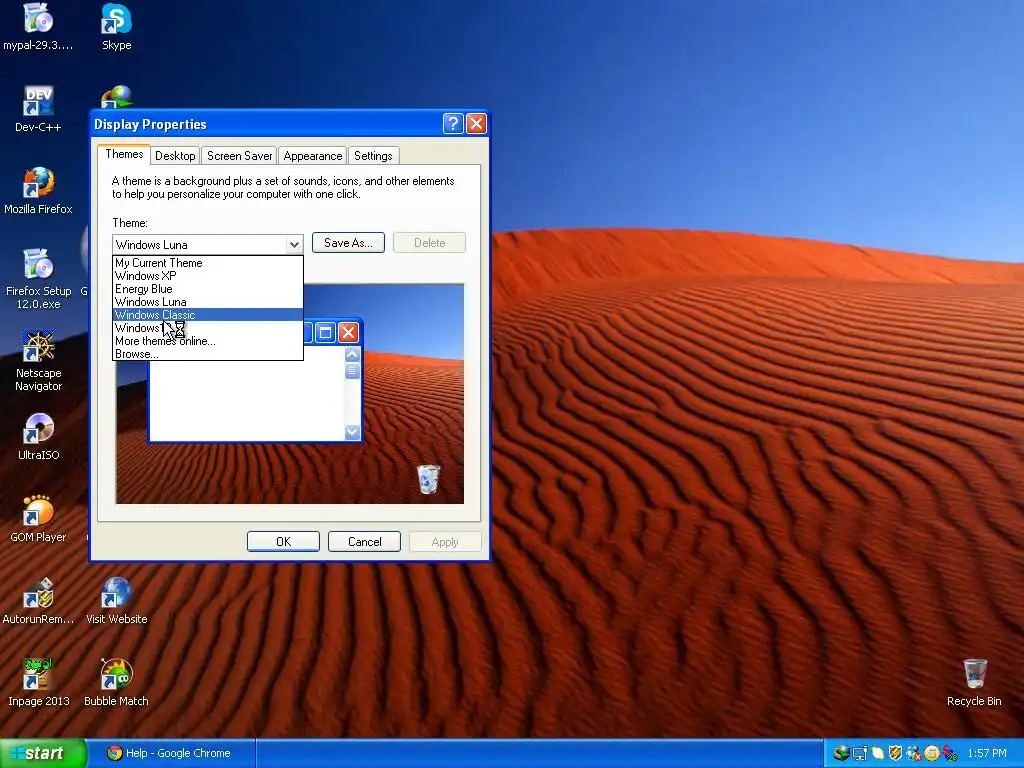The height and width of the screenshot is (768, 1024).
Task: Switch to the Settings tab
Action: click(373, 156)
